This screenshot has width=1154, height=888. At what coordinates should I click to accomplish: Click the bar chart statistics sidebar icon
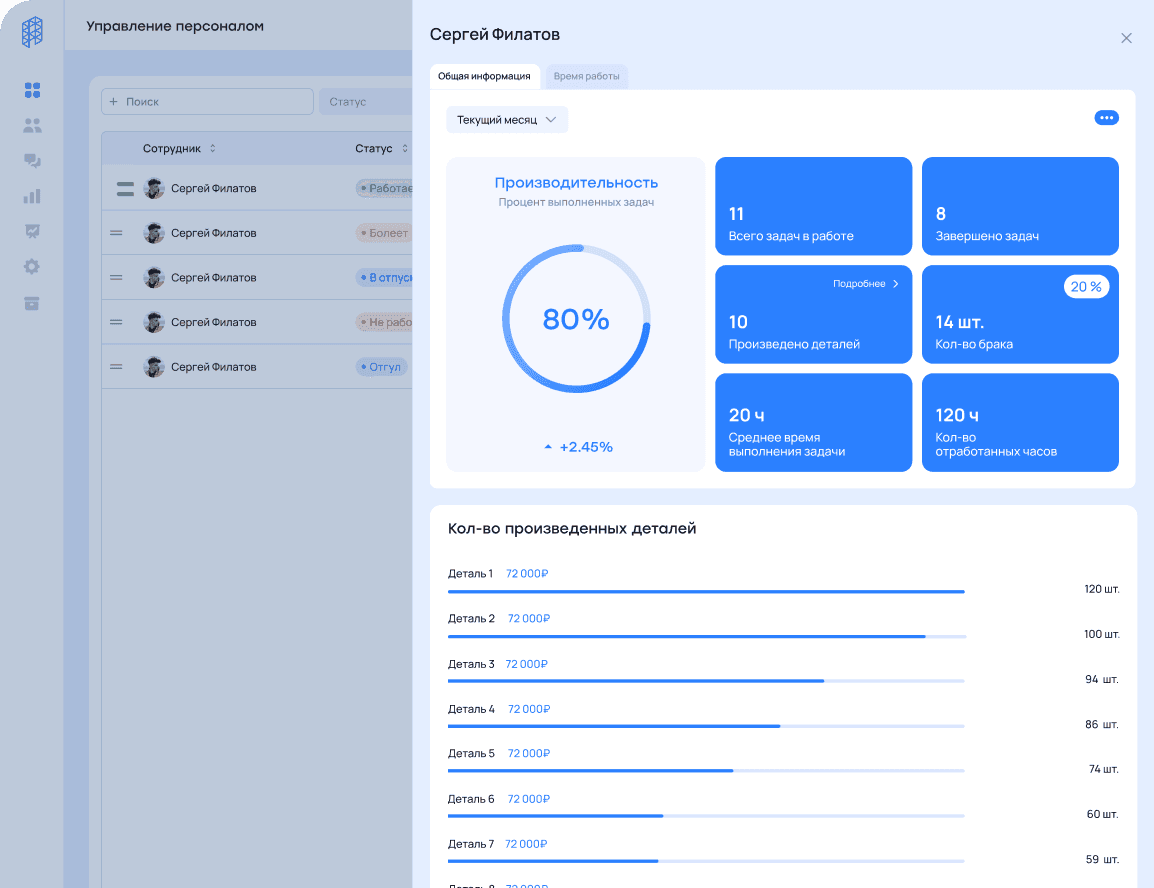(x=32, y=196)
